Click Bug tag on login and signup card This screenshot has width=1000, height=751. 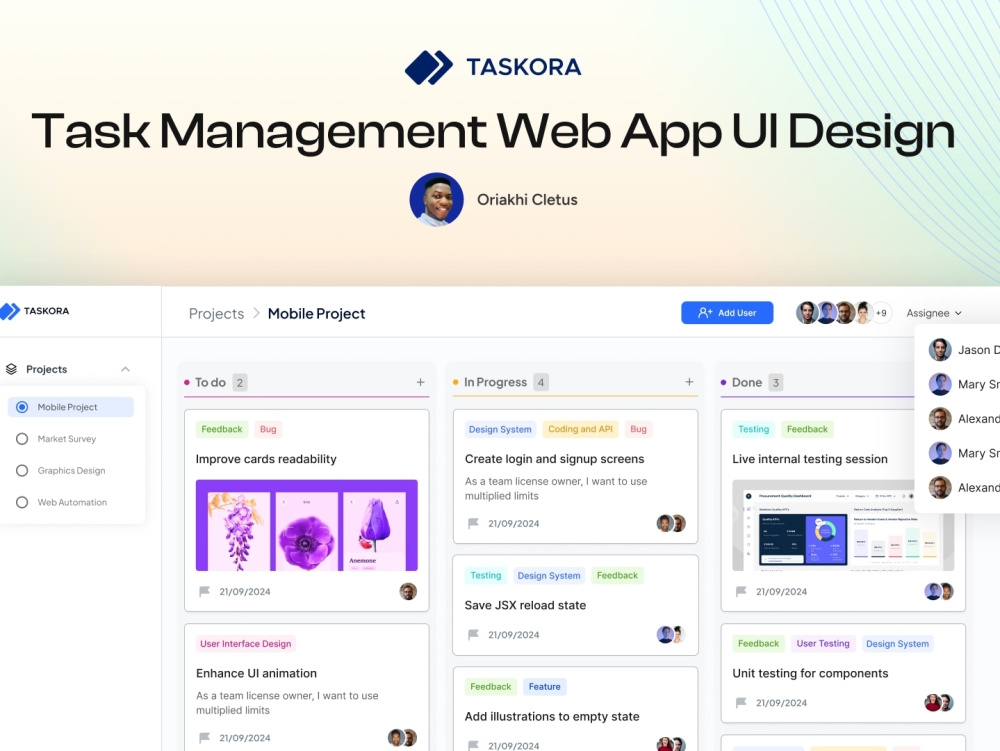click(x=638, y=429)
